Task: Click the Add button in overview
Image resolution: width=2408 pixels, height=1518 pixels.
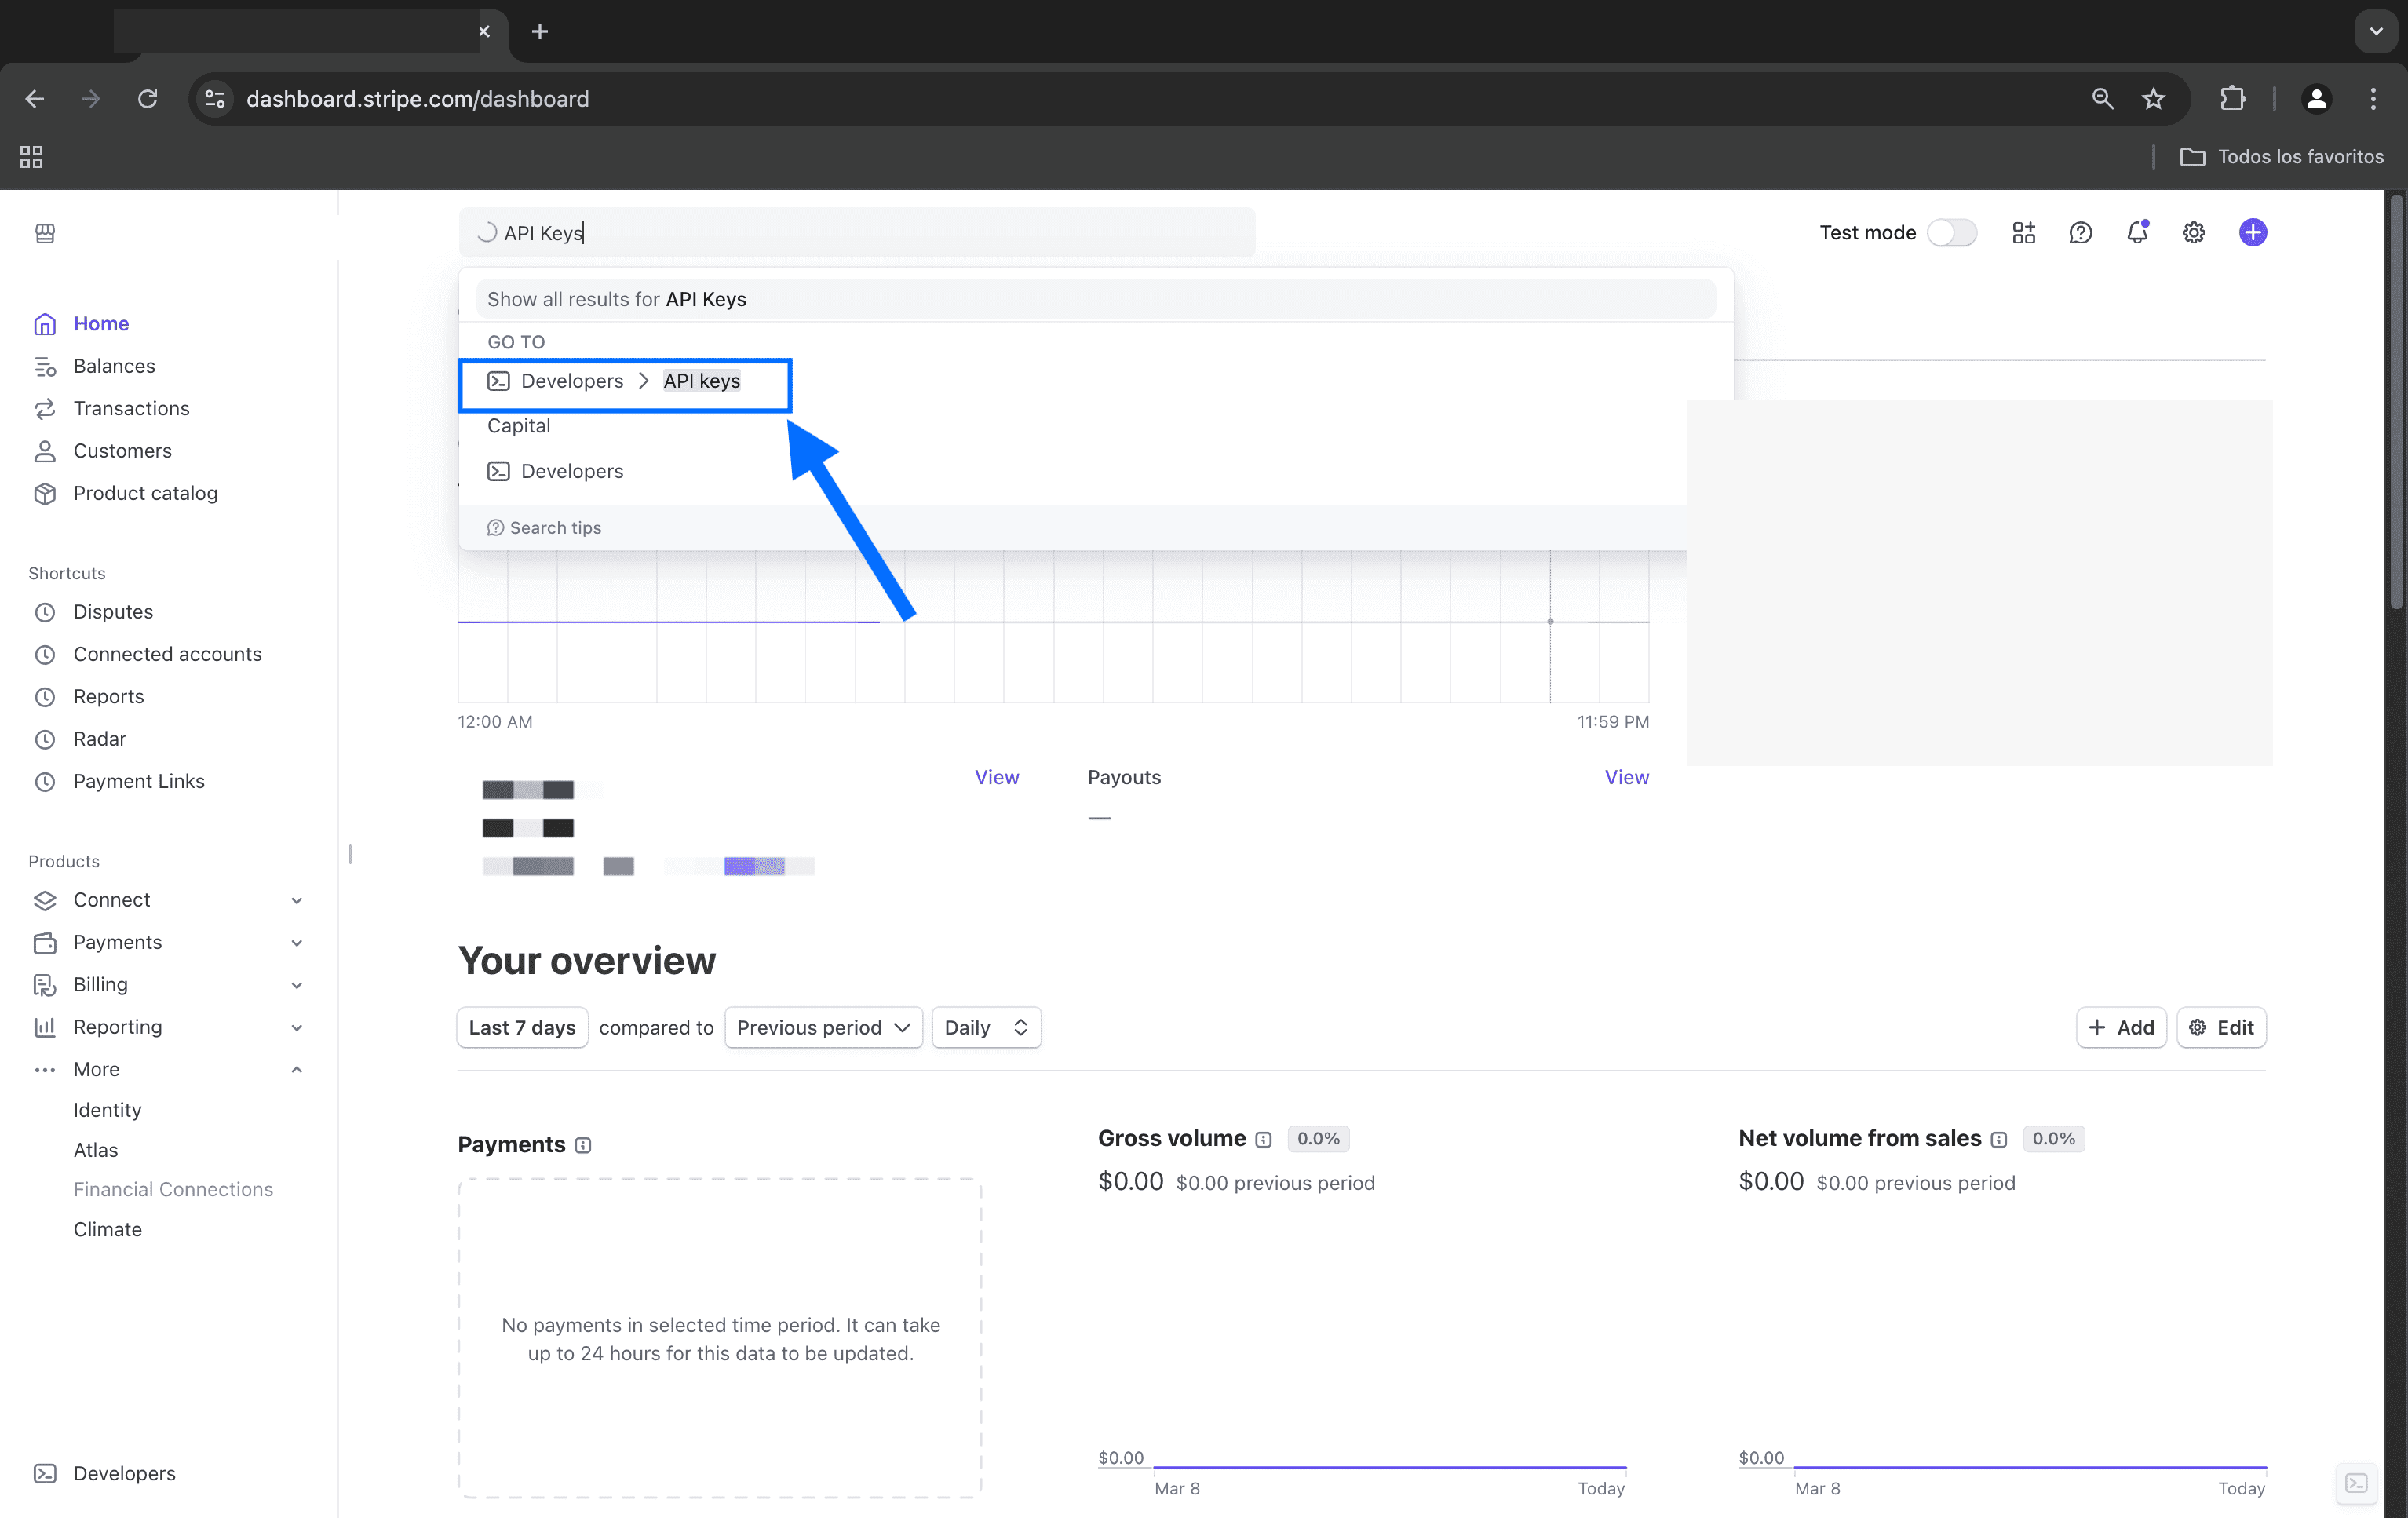Action: pos(2121,1027)
